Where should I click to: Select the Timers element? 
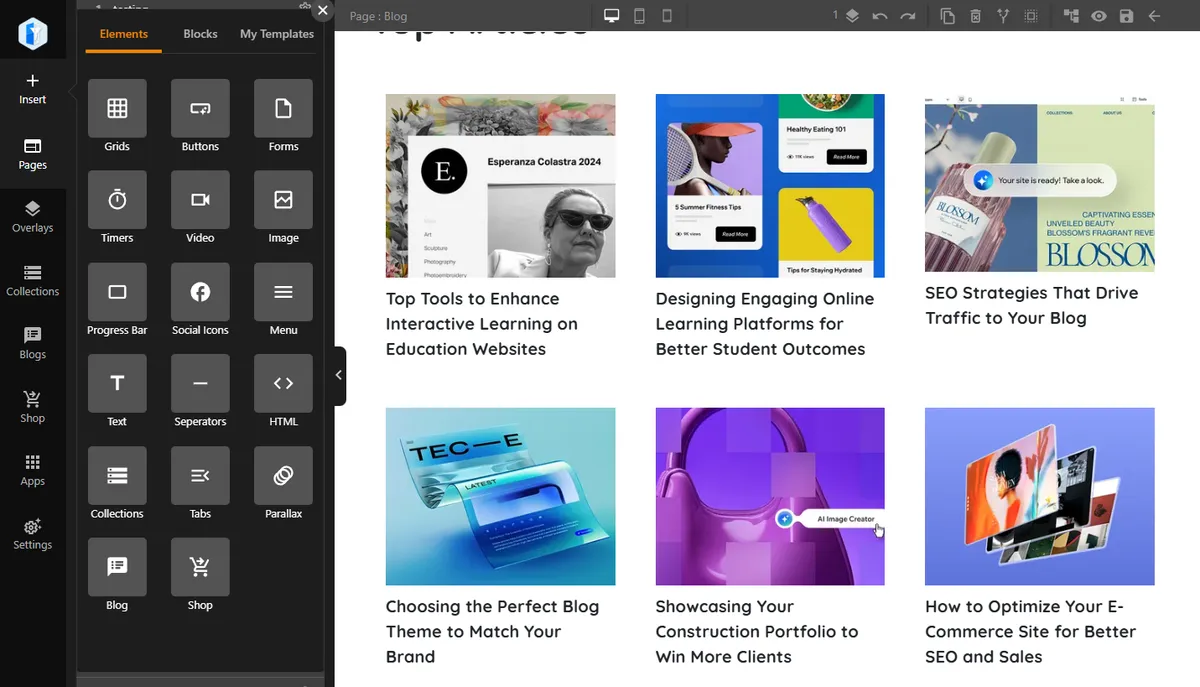[117, 200]
